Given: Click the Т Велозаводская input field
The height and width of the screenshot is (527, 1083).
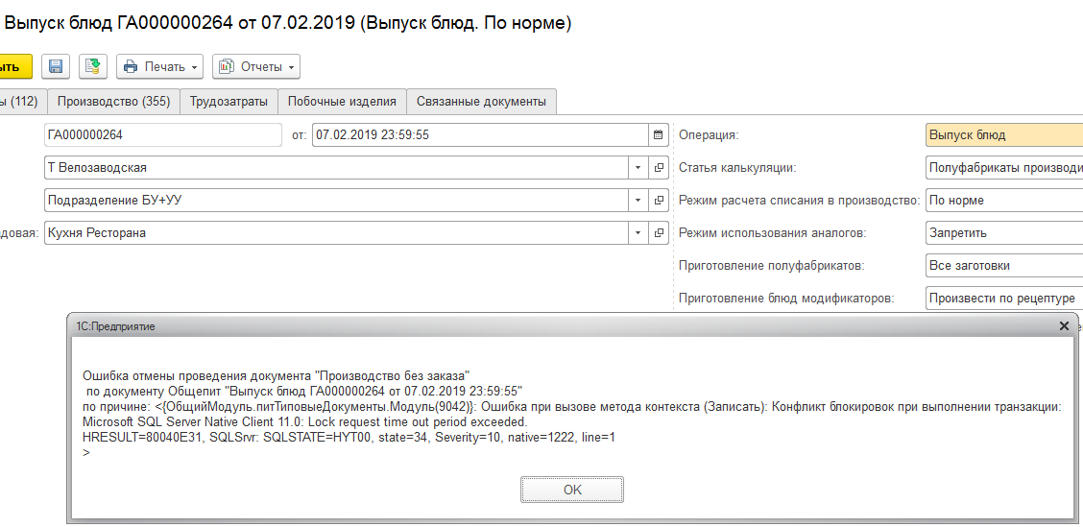Looking at the screenshot, I should [336, 168].
